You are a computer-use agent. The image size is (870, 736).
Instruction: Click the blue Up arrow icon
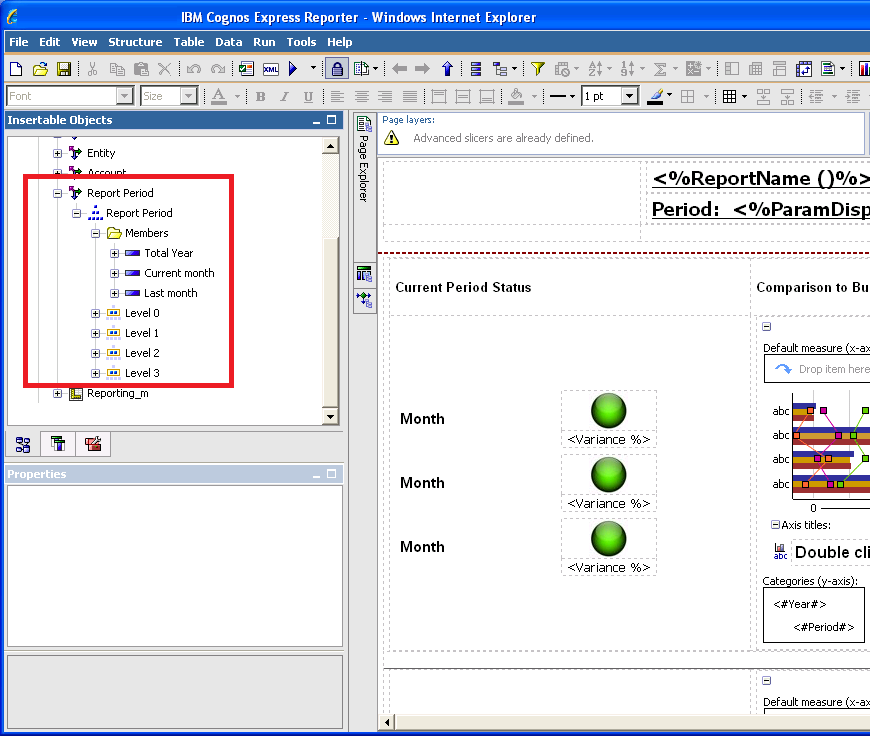click(447, 69)
